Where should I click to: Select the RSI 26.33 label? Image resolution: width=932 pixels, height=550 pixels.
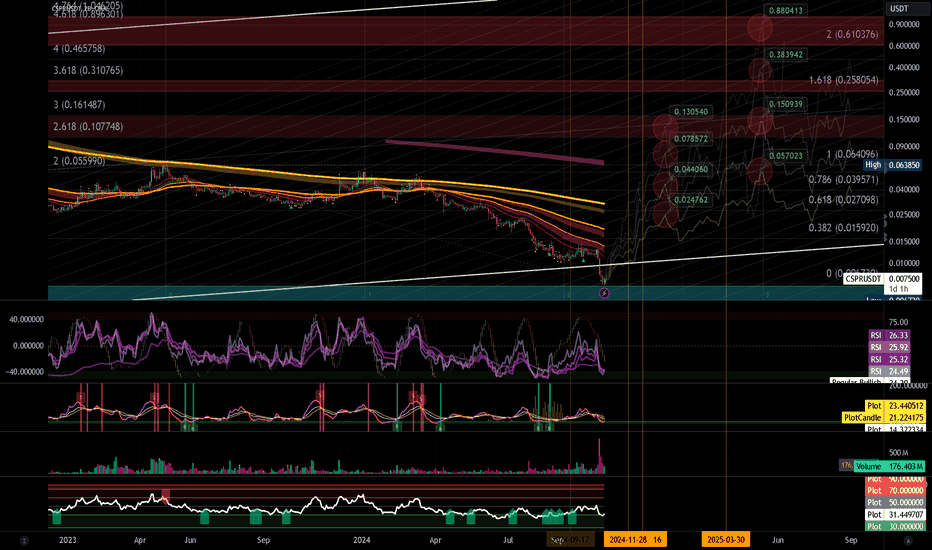point(890,335)
